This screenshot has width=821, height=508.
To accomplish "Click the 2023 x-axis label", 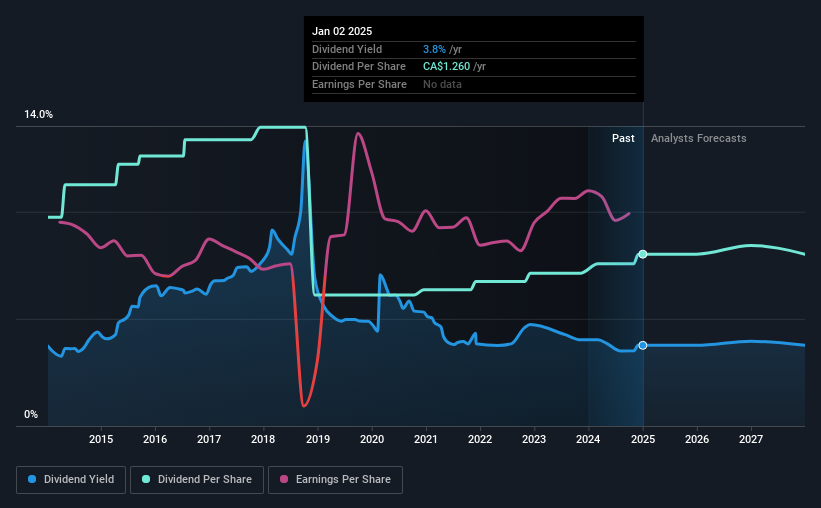I will 534,439.
